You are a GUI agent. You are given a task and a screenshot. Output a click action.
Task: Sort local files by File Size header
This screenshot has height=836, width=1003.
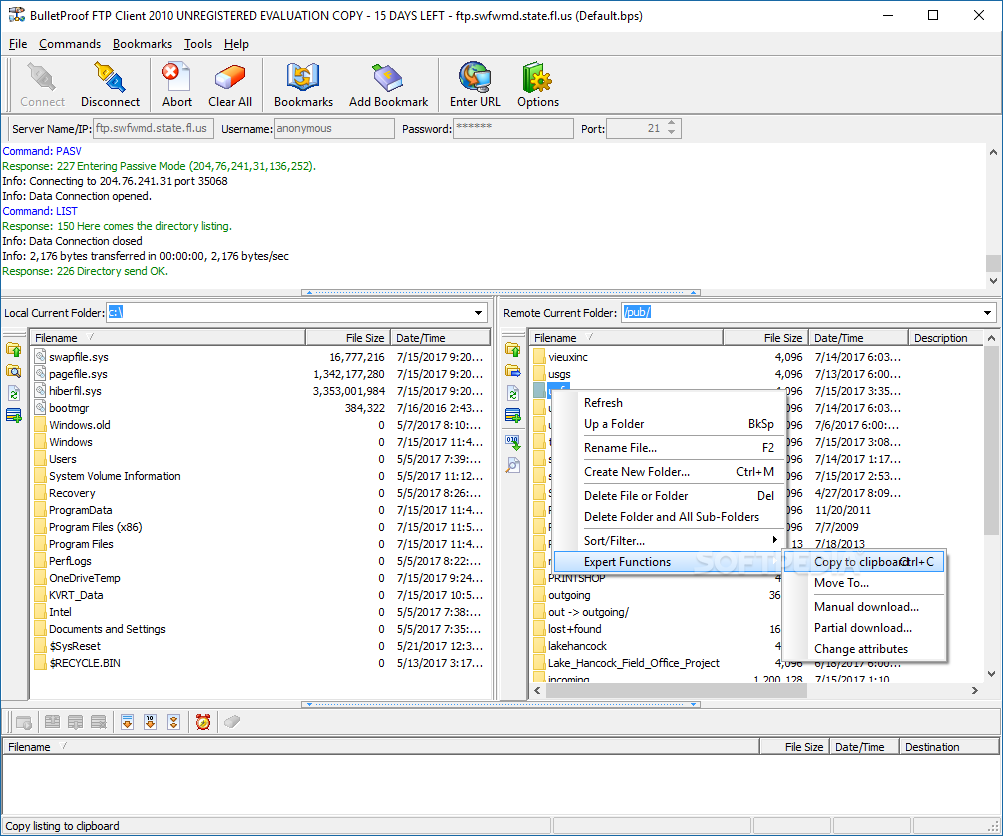(347, 338)
